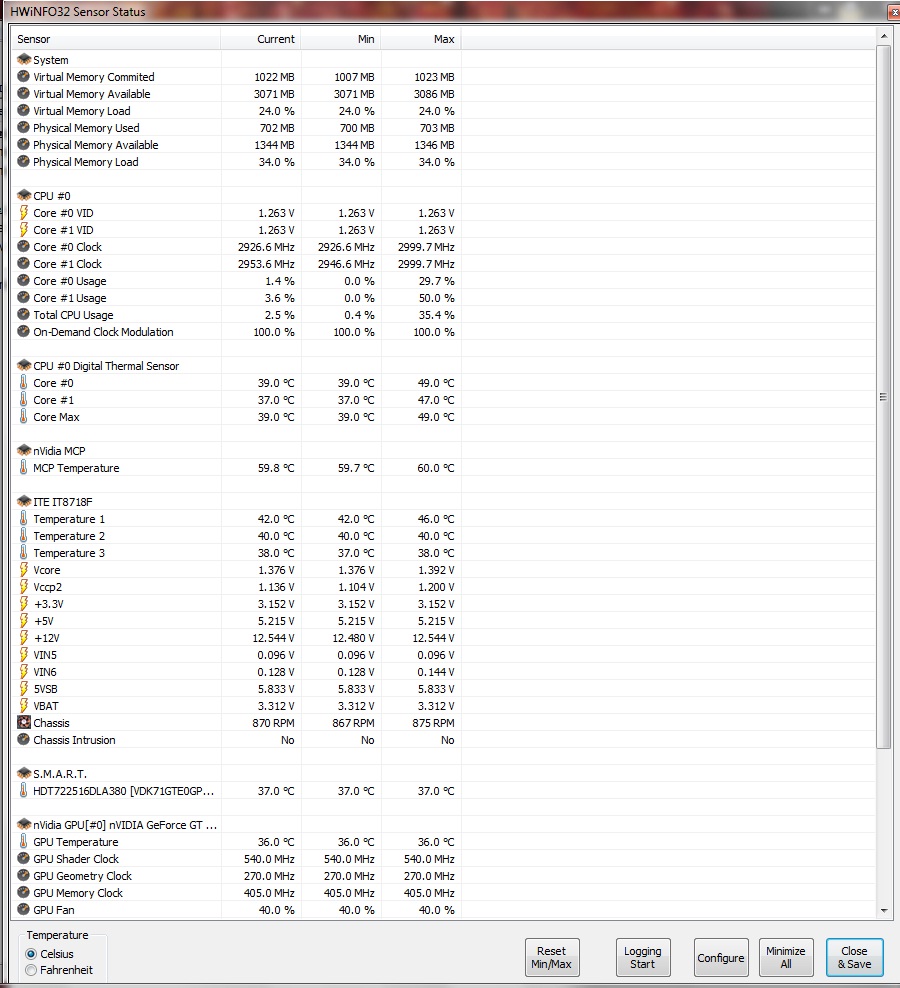
Task: Click the Core Max thermometer icon
Action: 23,416
